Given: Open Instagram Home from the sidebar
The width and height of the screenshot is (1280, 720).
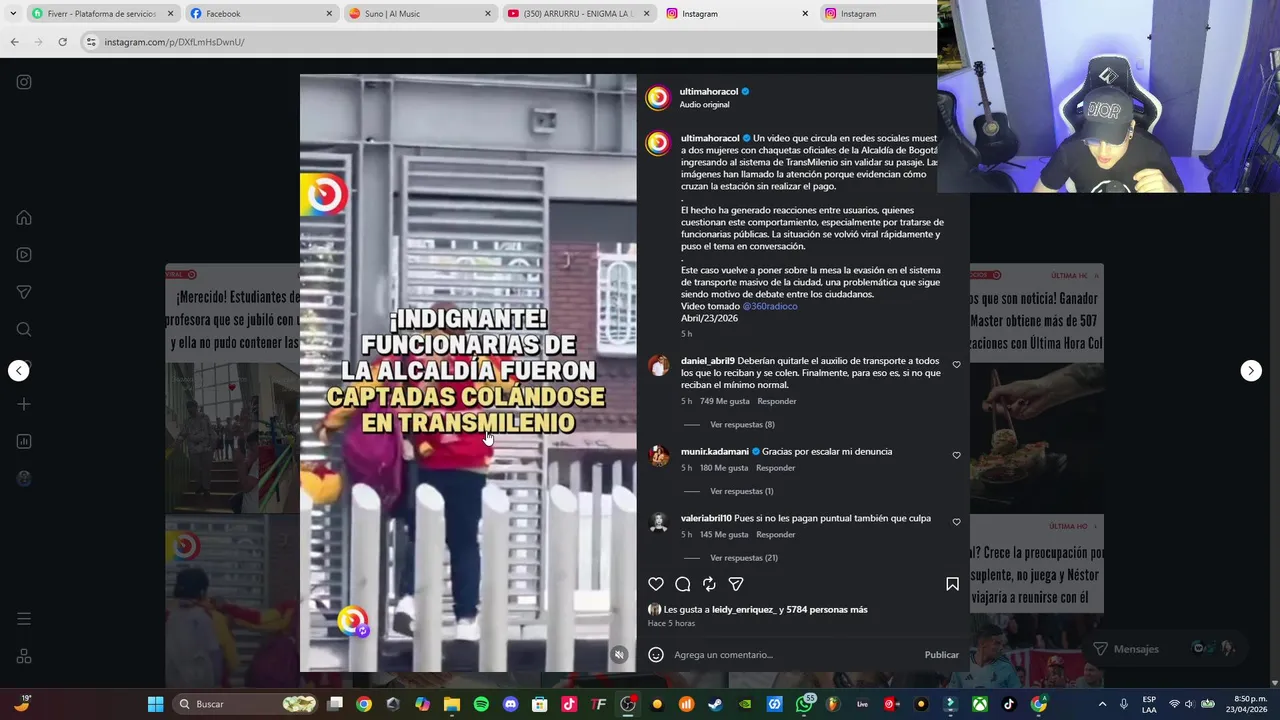Looking at the screenshot, I should point(24,218).
